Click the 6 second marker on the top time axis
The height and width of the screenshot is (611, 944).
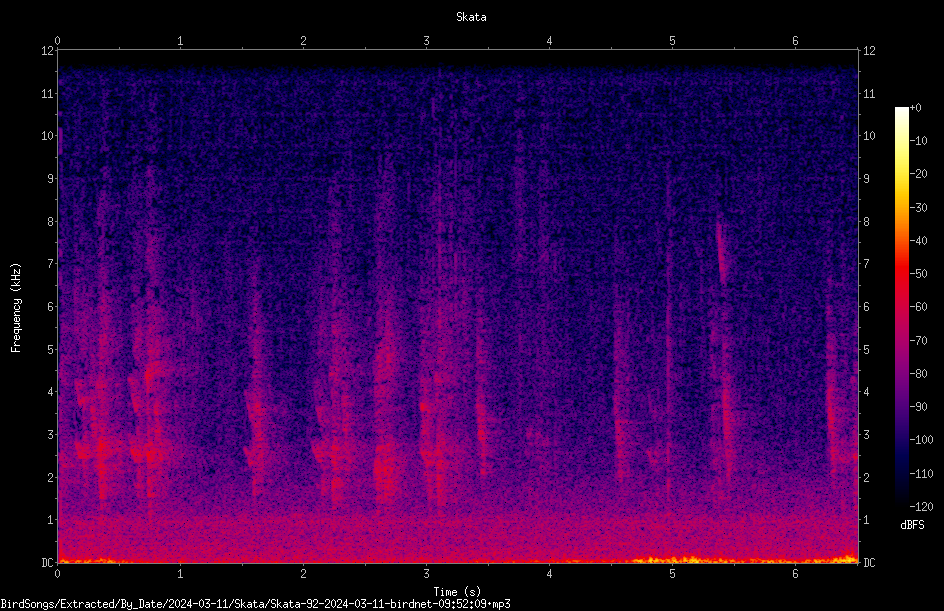click(x=795, y=41)
